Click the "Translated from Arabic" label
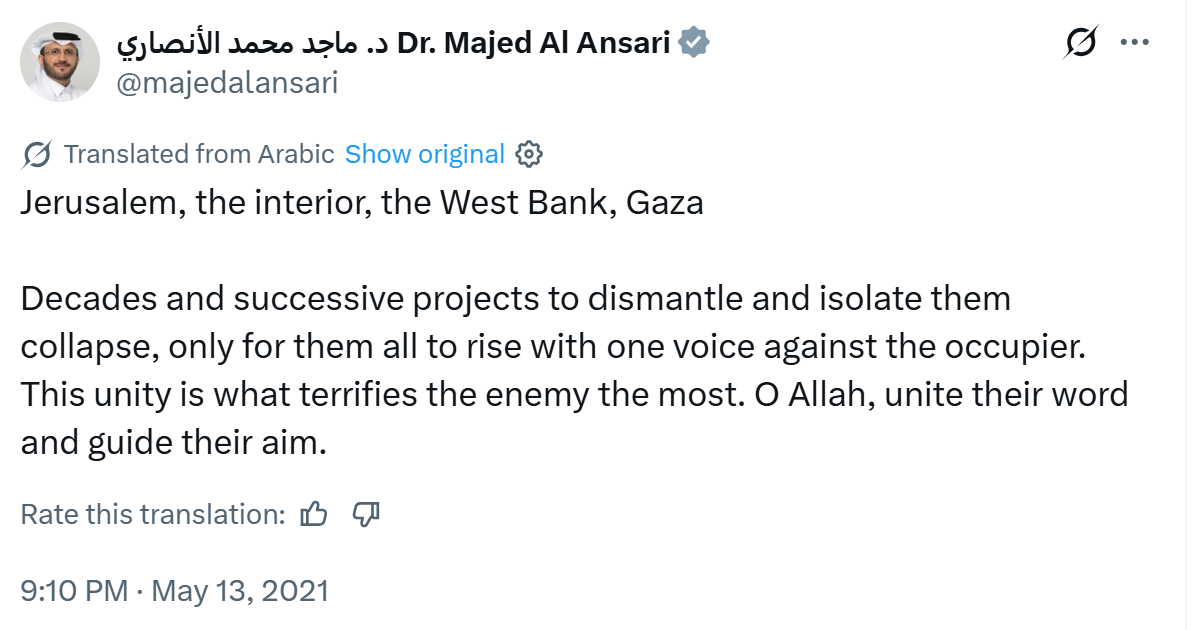Screen dimensions: 1194x630 (198, 154)
